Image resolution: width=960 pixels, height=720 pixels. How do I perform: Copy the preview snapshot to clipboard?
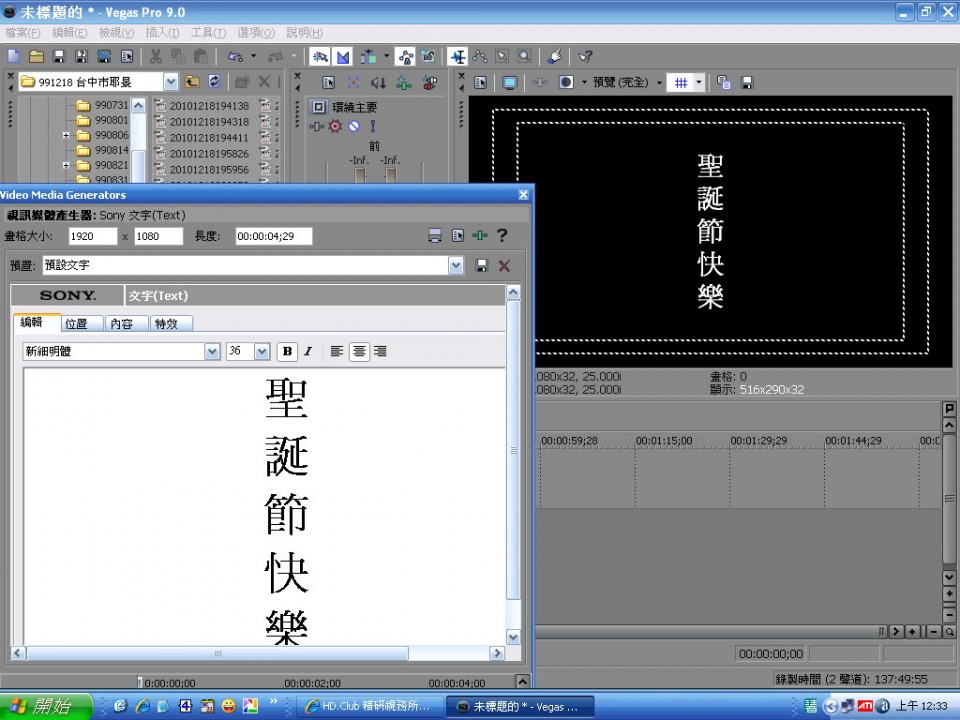724,82
